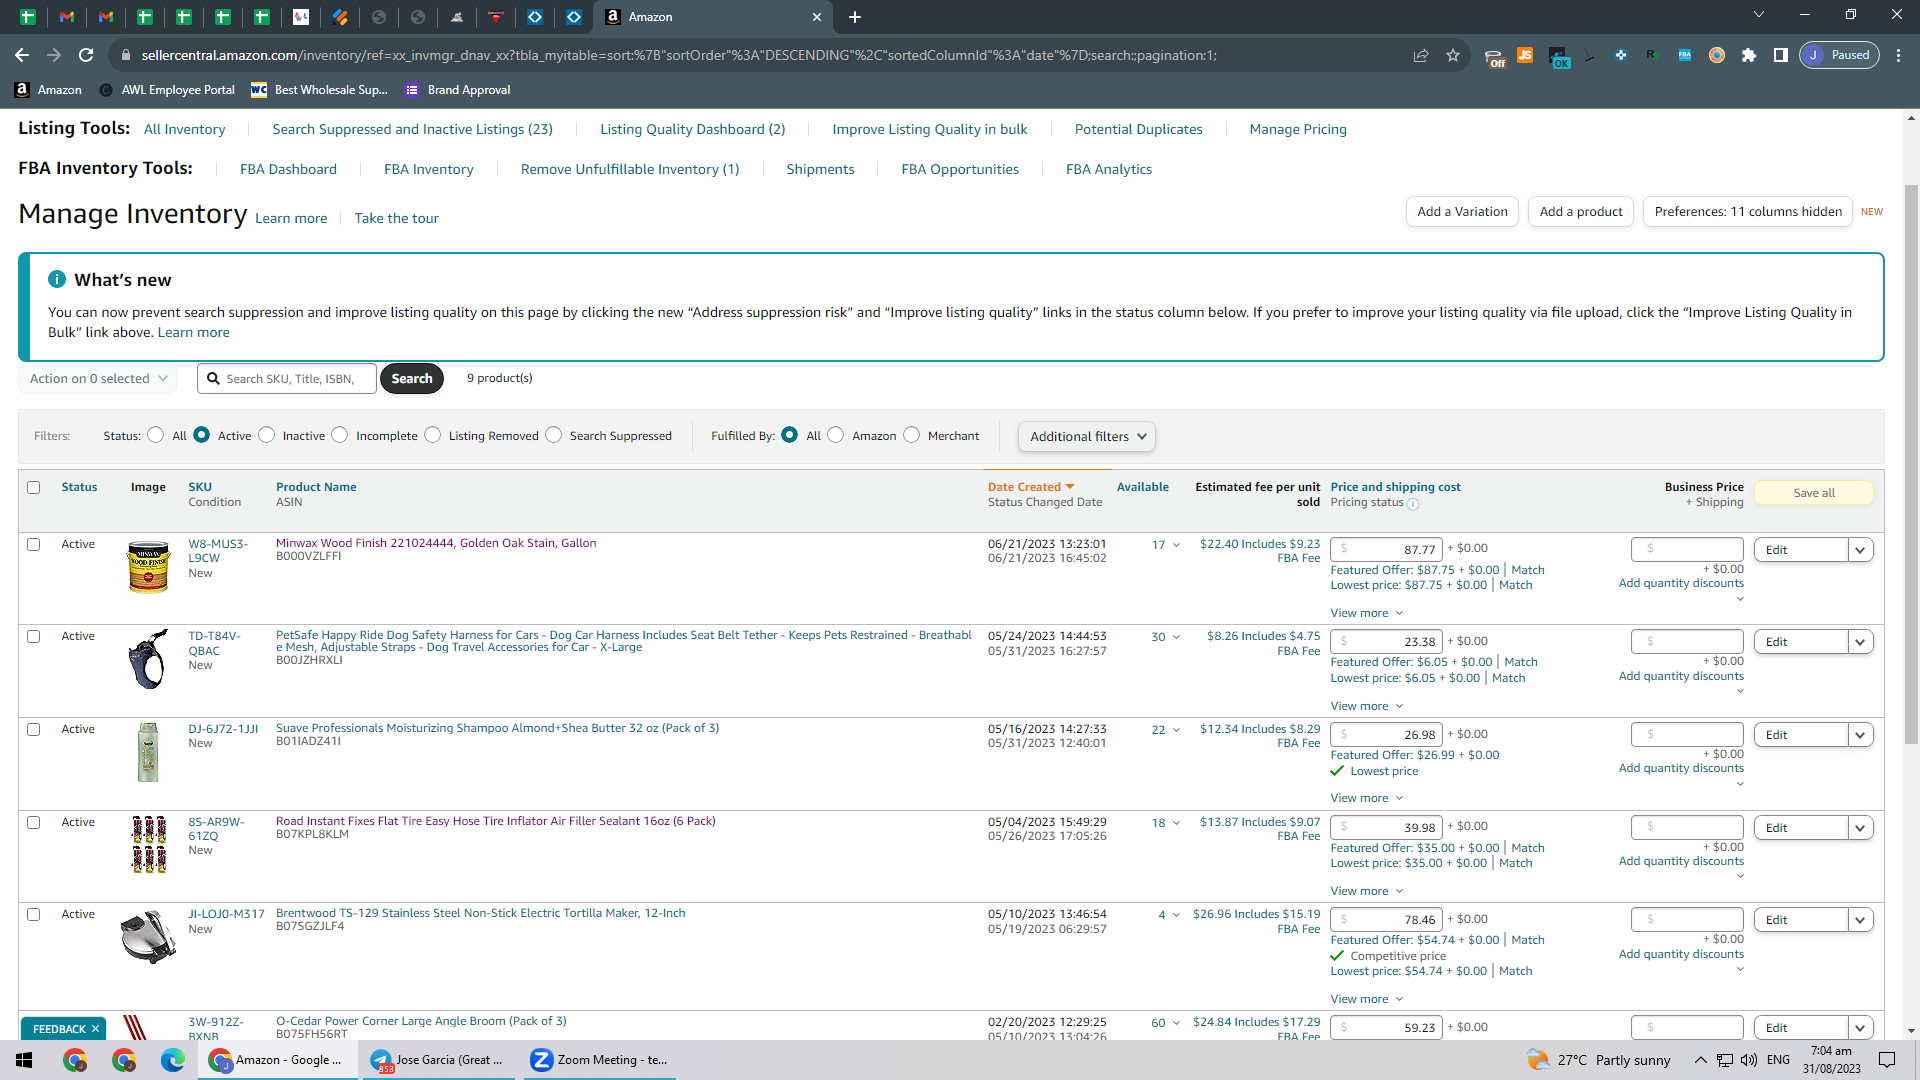Click the SKU search input field
The width and height of the screenshot is (1920, 1080).
[287, 379]
